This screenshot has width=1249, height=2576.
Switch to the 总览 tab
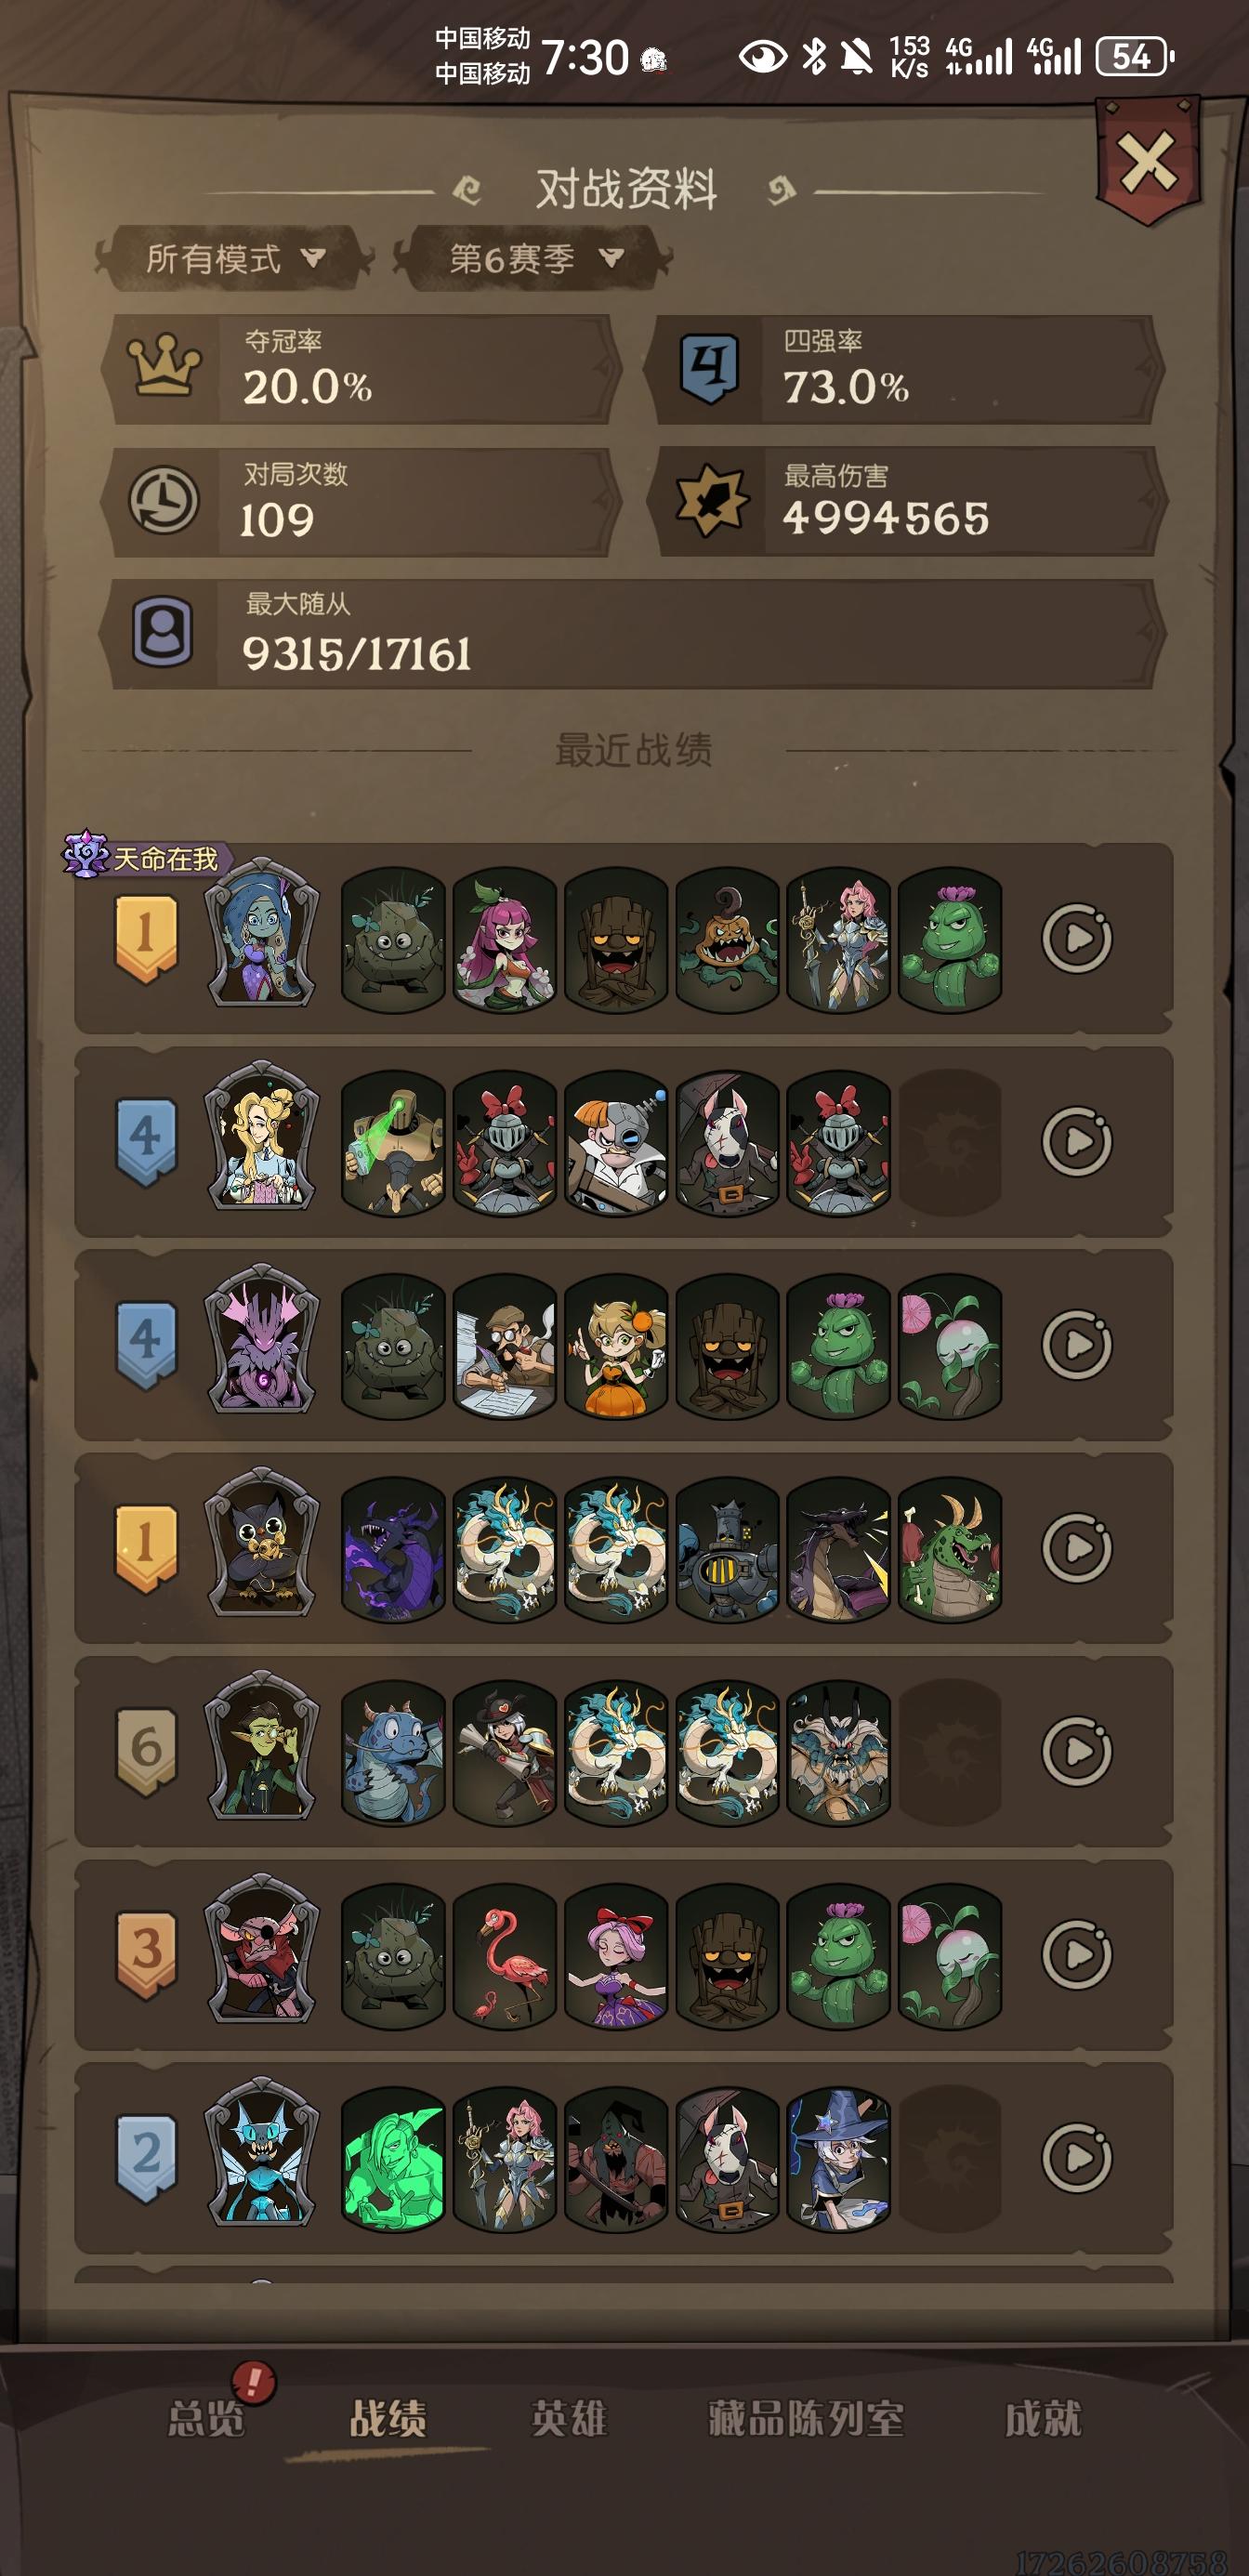point(206,2418)
